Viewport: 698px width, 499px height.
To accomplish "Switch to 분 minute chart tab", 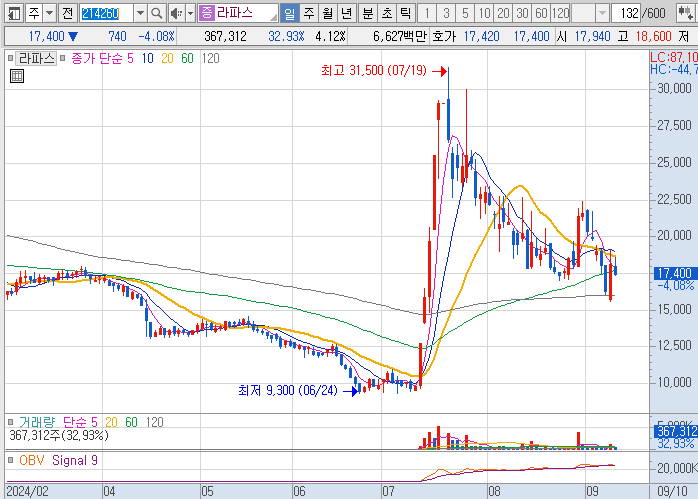I will (368, 13).
